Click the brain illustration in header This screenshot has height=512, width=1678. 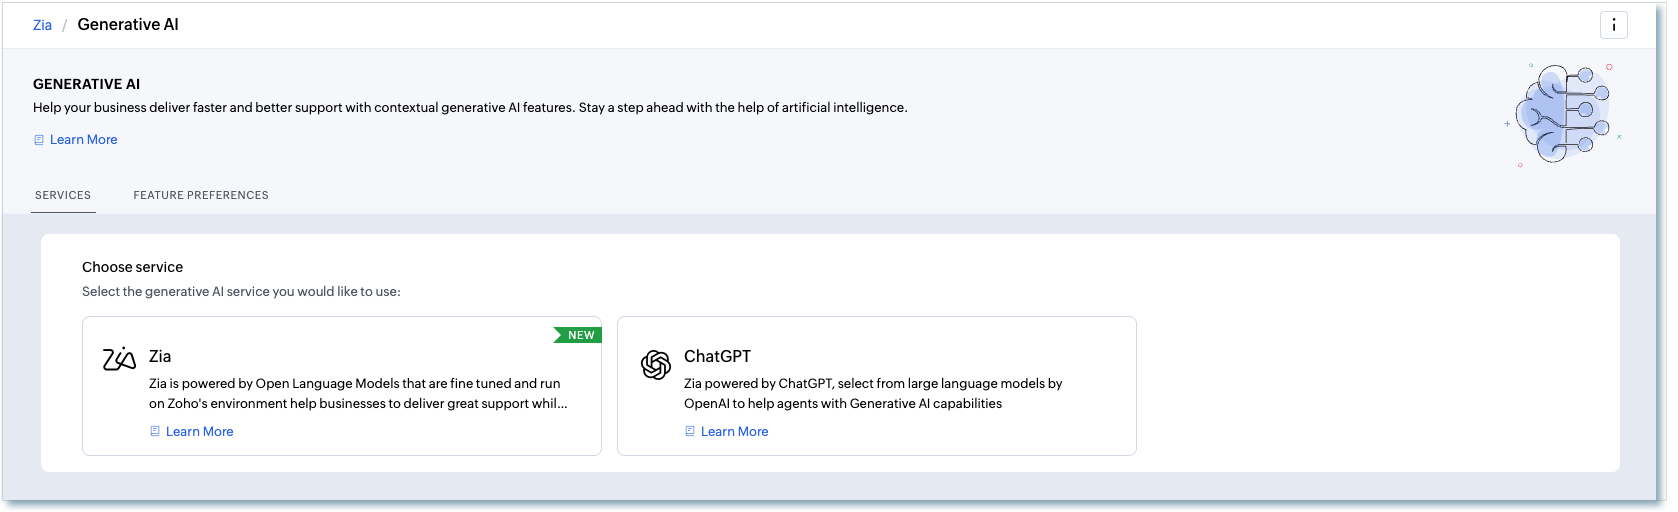click(1563, 114)
